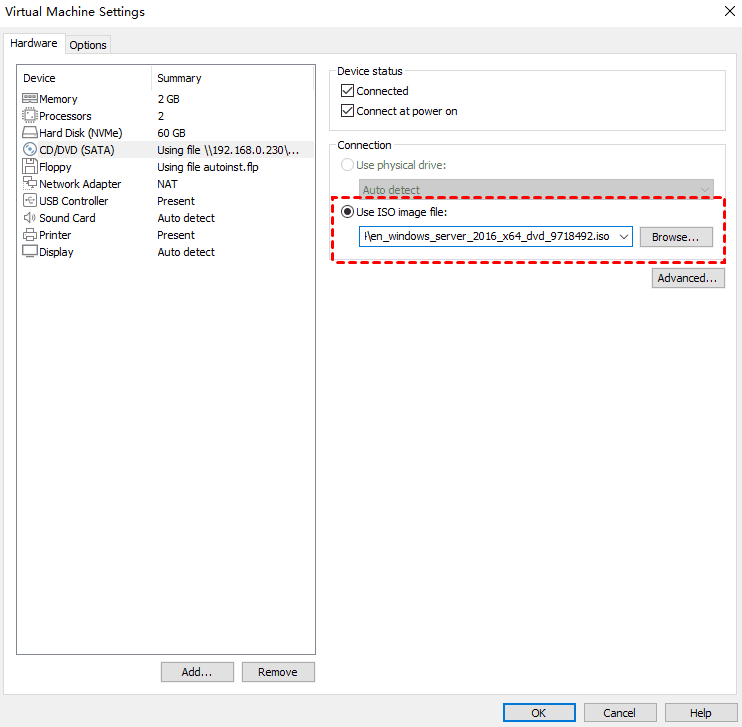Image resolution: width=742 pixels, height=727 pixels.
Task: Select the Processors row label
Action: point(65,116)
